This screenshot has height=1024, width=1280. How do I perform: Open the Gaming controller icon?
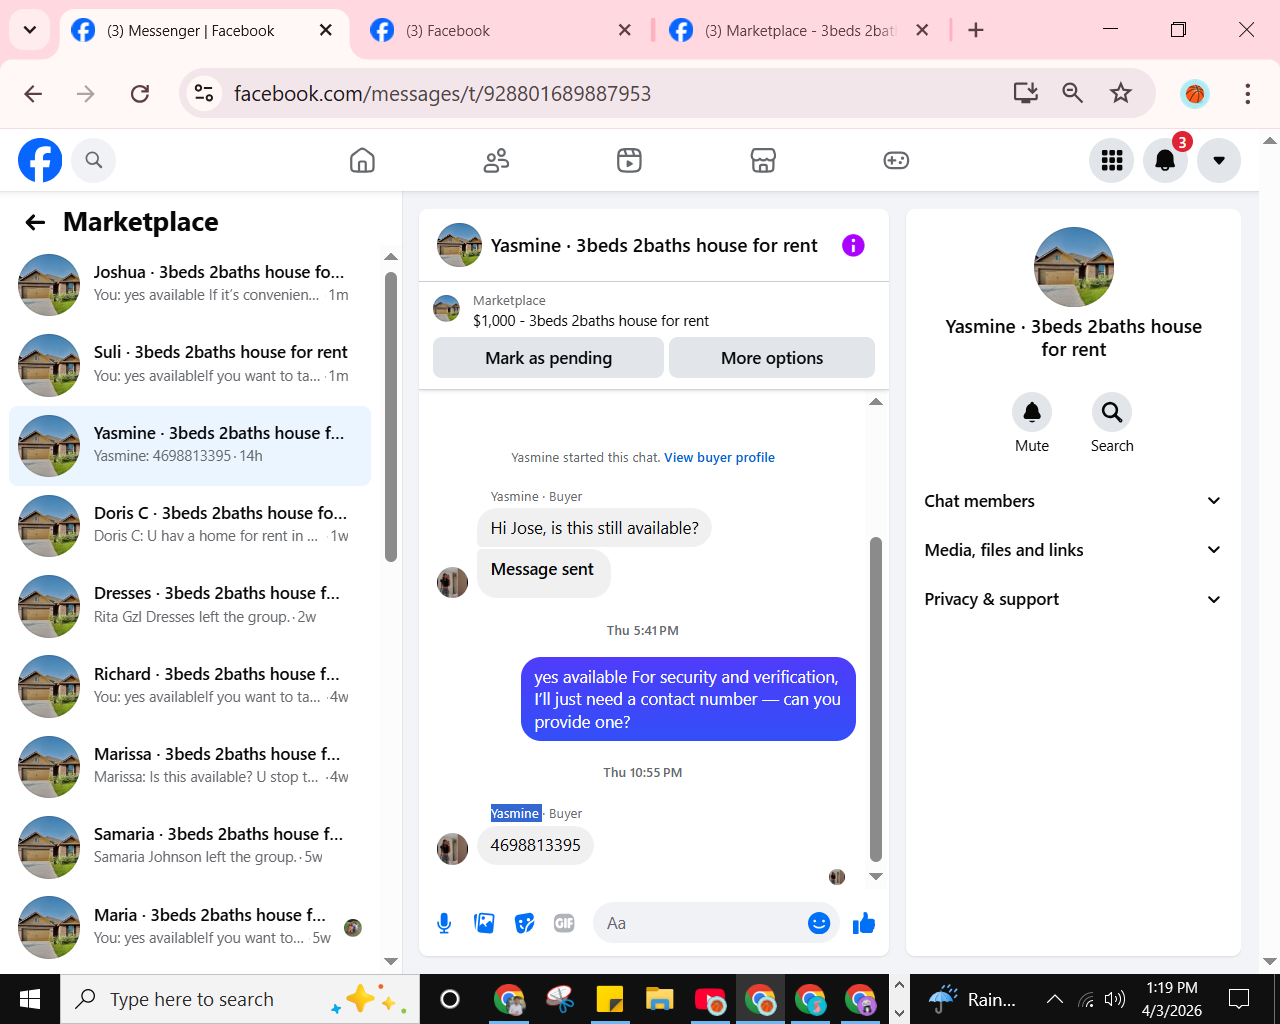896,160
